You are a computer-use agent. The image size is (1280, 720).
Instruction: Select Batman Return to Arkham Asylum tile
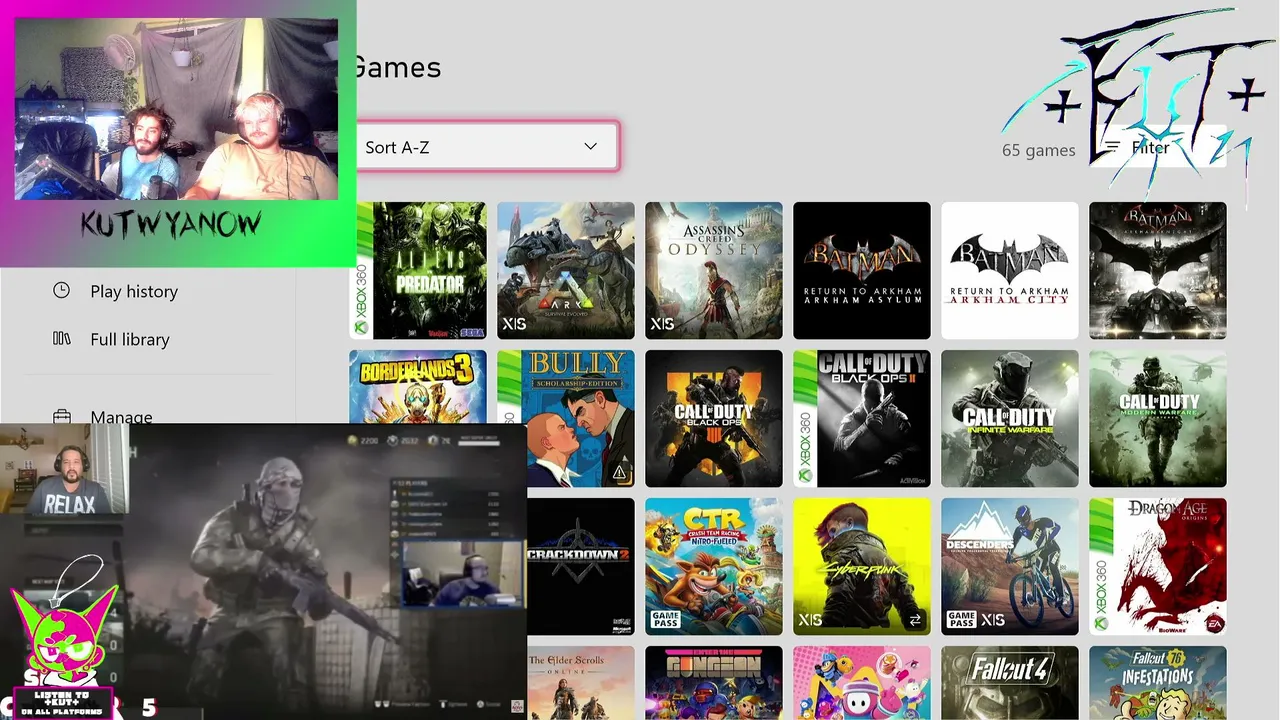862,271
